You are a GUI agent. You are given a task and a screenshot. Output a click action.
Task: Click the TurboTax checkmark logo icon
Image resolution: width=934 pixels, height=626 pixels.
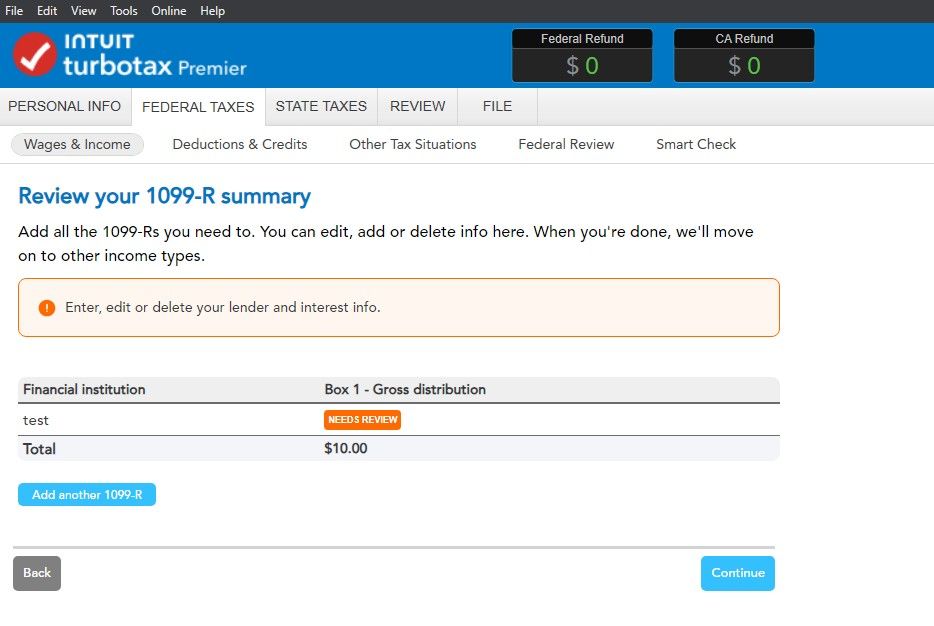click(x=35, y=55)
